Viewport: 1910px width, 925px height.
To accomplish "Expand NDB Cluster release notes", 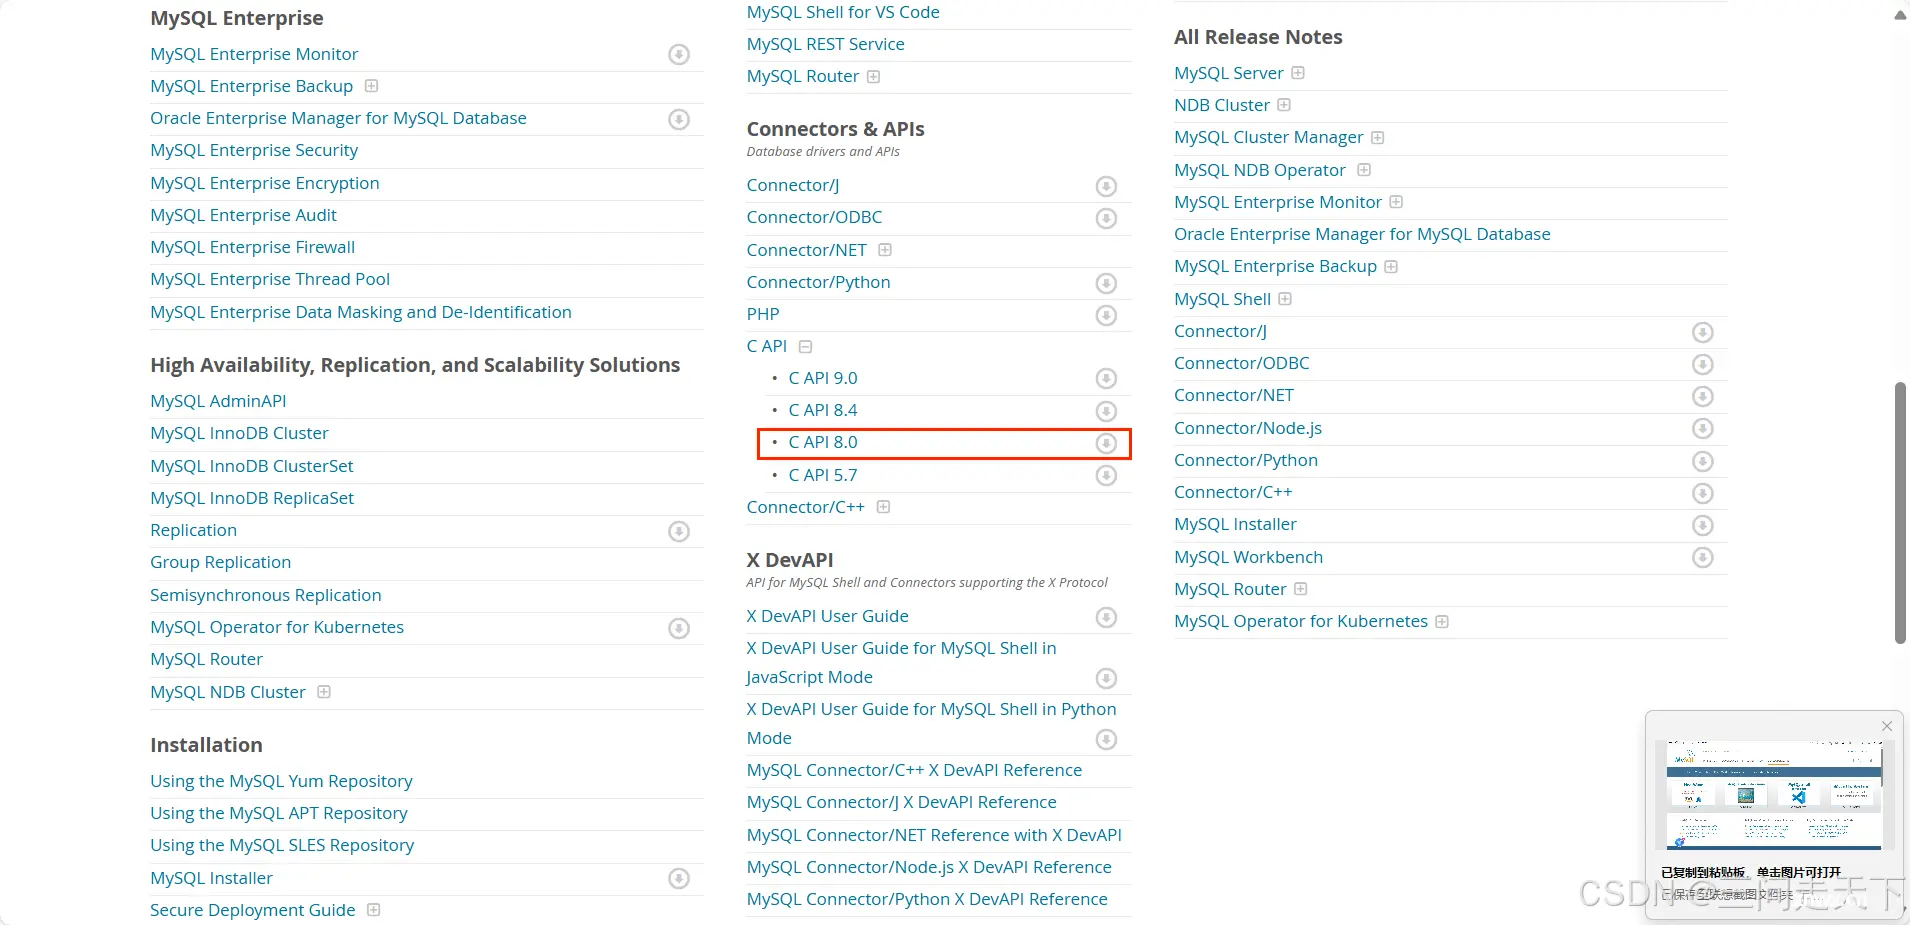I will 1284,105.
